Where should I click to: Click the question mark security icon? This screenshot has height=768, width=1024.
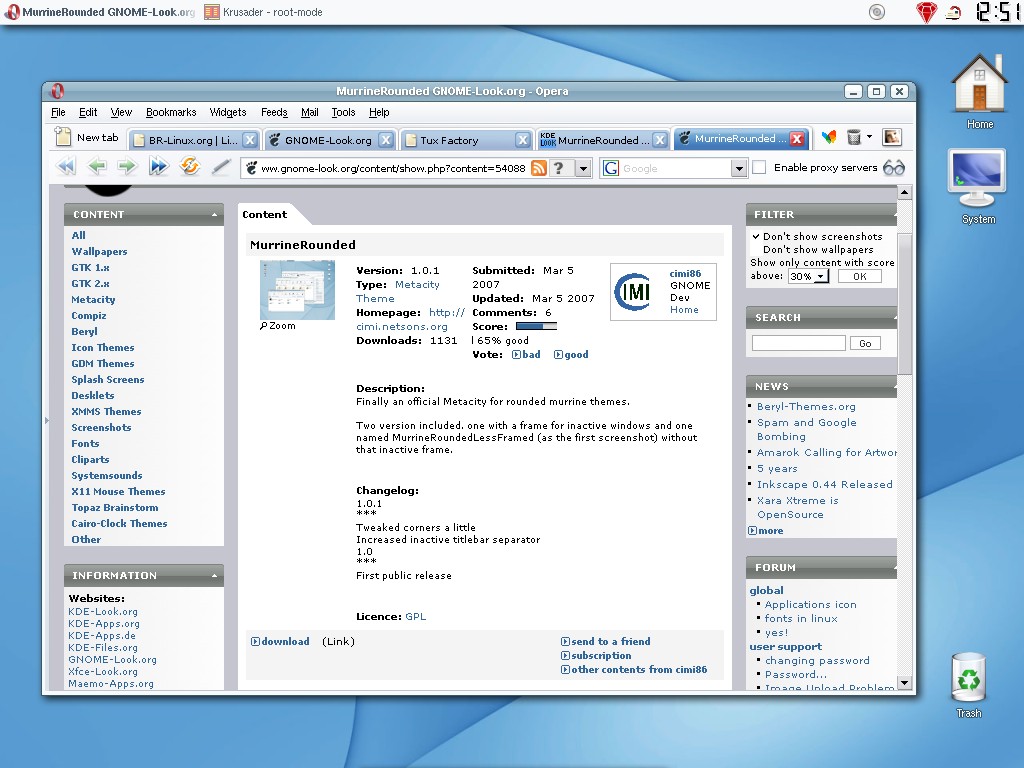[559, 168]
